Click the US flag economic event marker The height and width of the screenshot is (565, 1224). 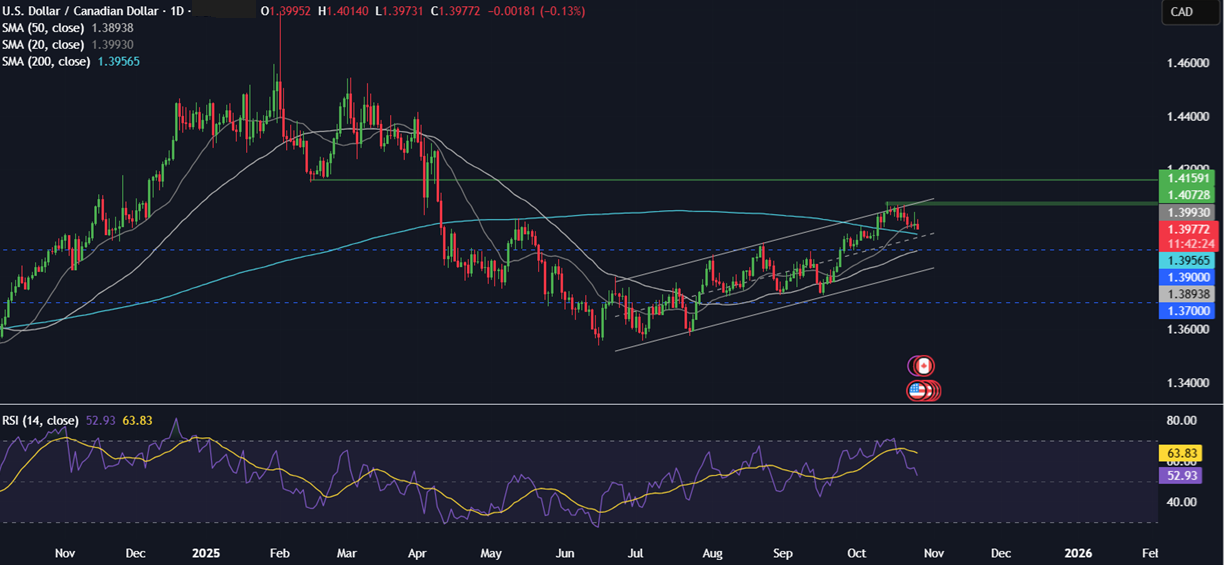(x=920, y=391)
